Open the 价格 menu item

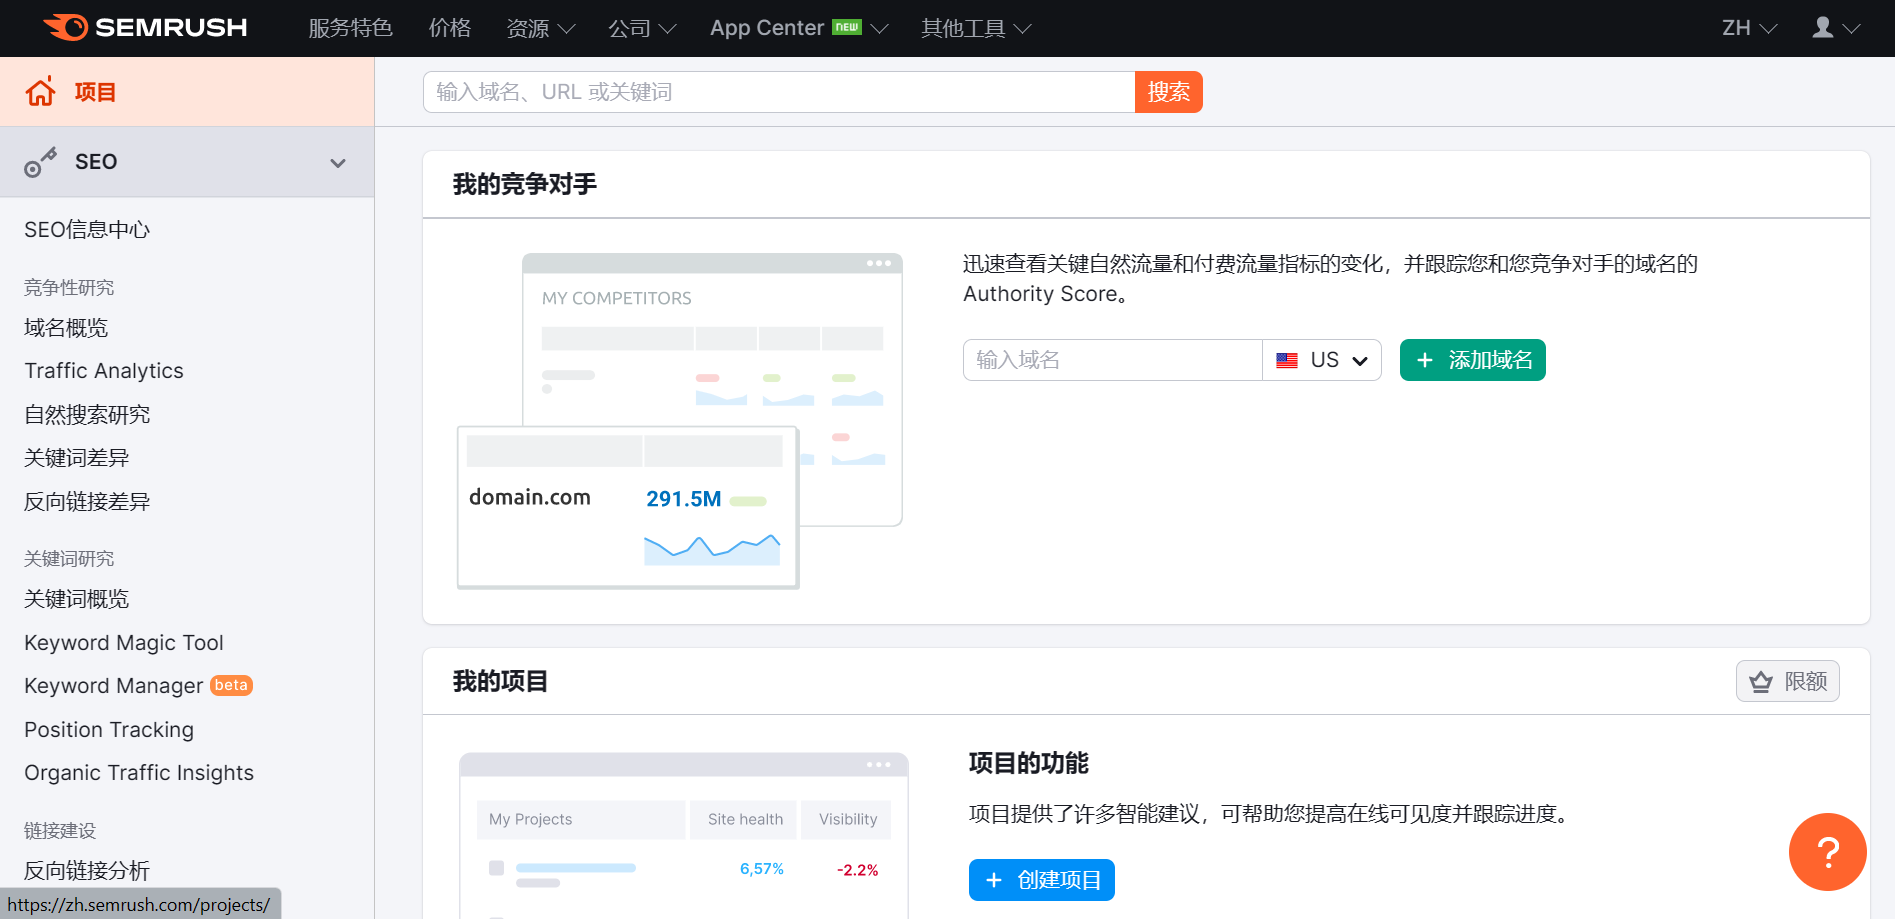(450, 28)
